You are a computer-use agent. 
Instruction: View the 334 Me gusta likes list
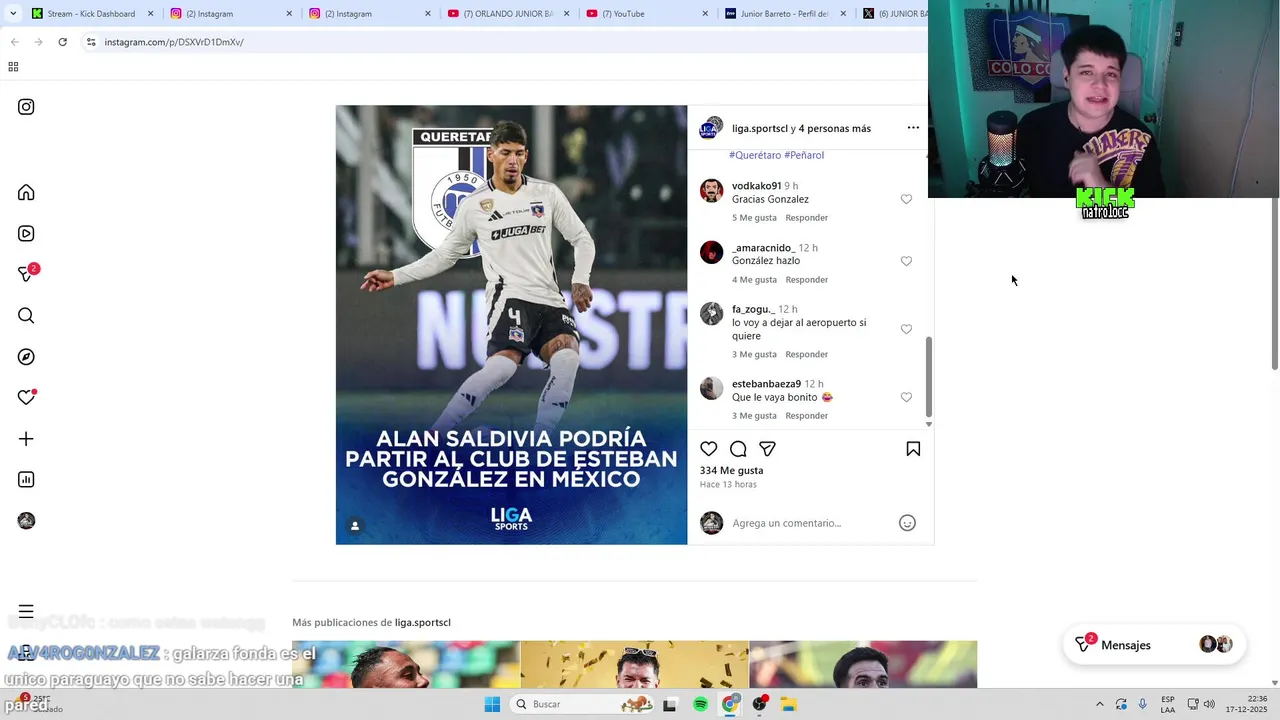(731, 470)
